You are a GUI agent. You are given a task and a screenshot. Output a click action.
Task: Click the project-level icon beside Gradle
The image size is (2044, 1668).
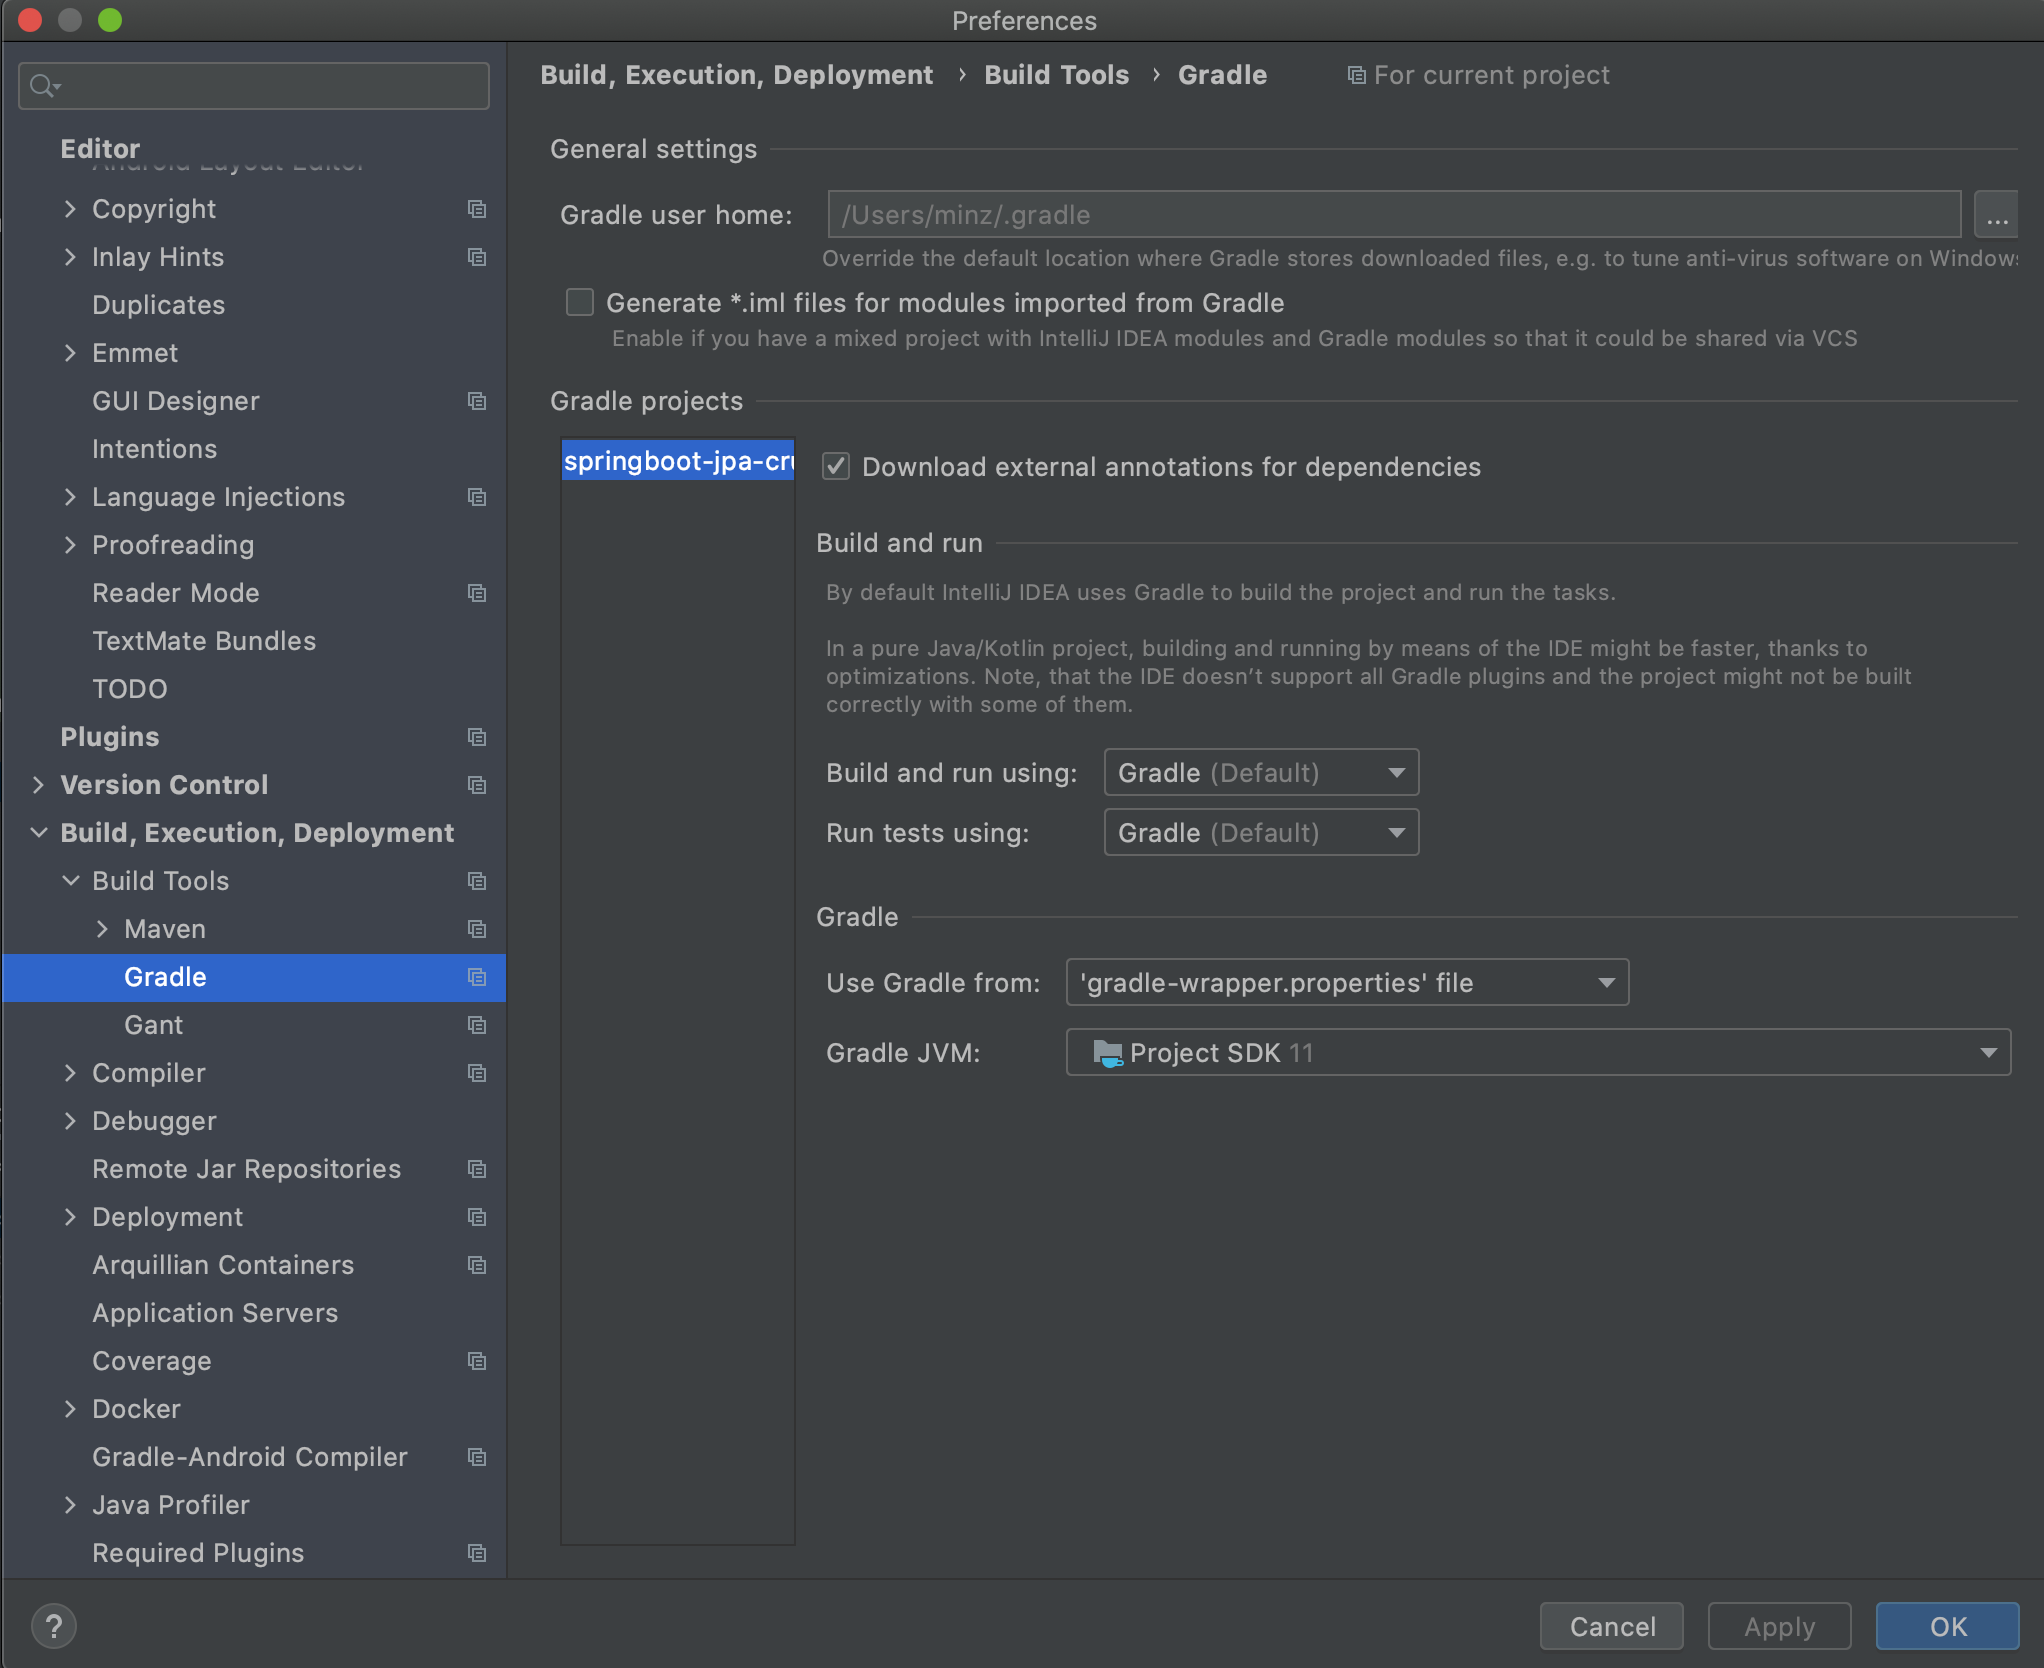[477, 977]
